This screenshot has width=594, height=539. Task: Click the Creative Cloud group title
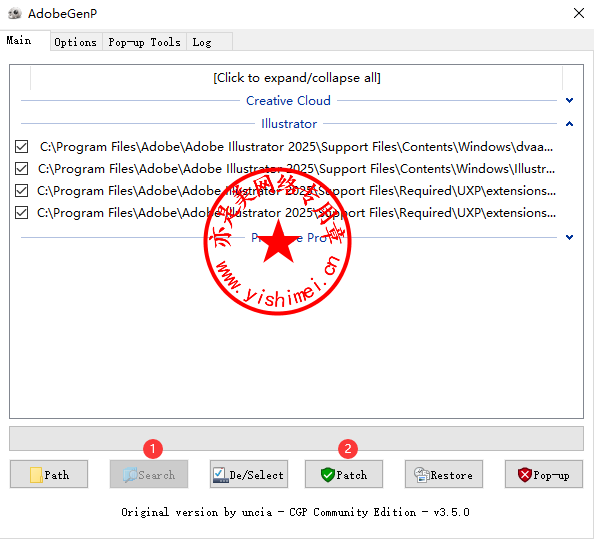tap(288, 100)
